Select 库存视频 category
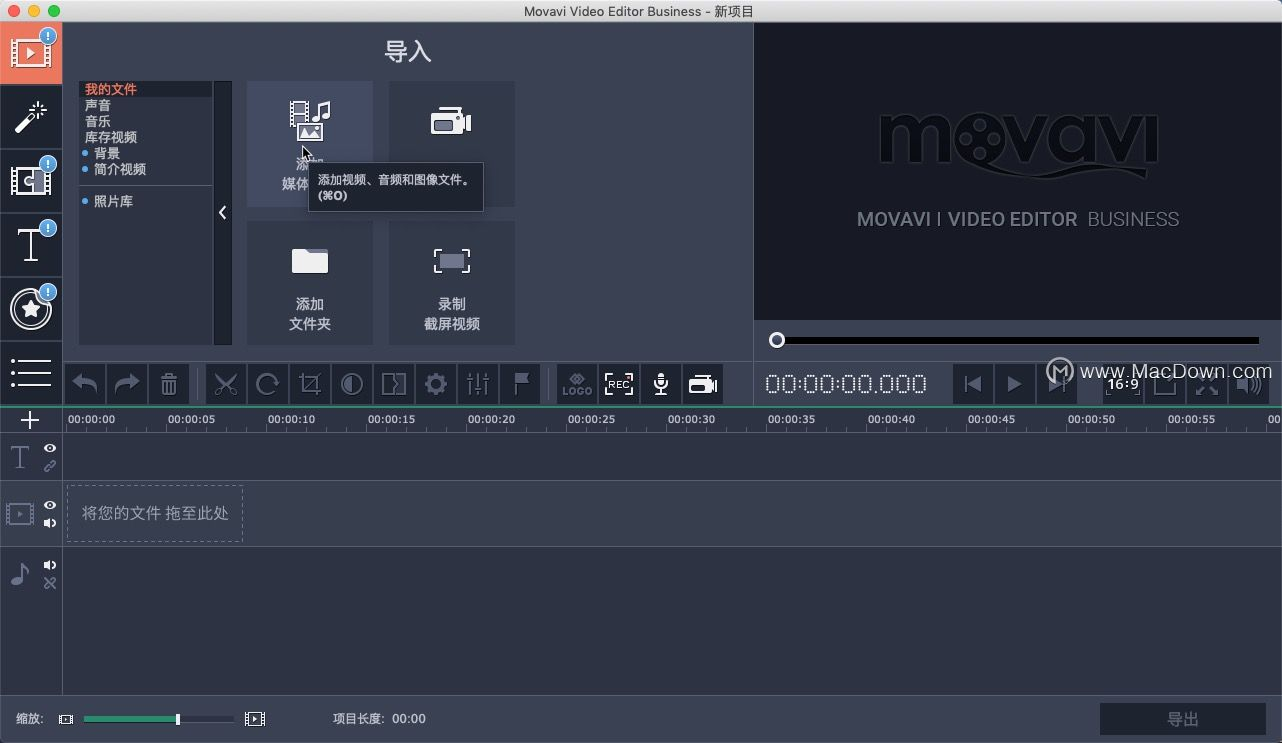This screenshot has height=743, width=1282. (x=111, y=137)
